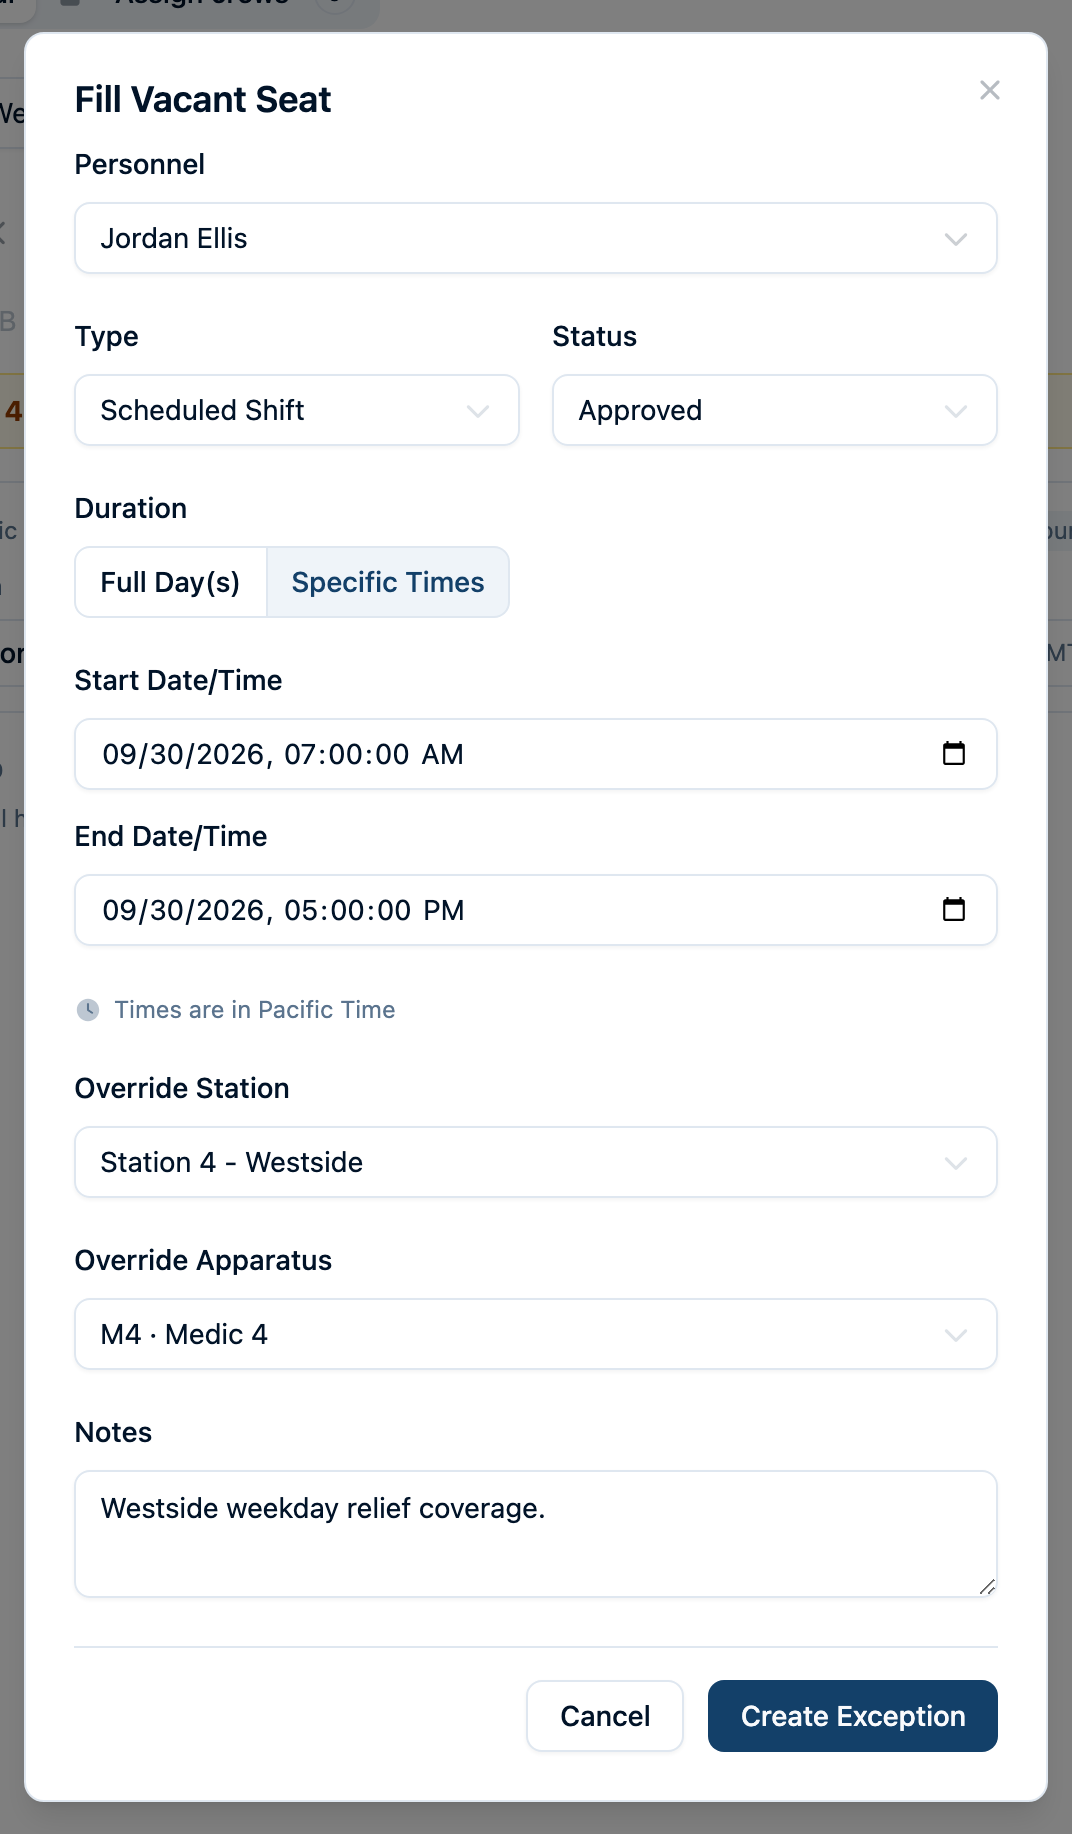
Task: Click into the Notes text area
Action: (536, 1534)
